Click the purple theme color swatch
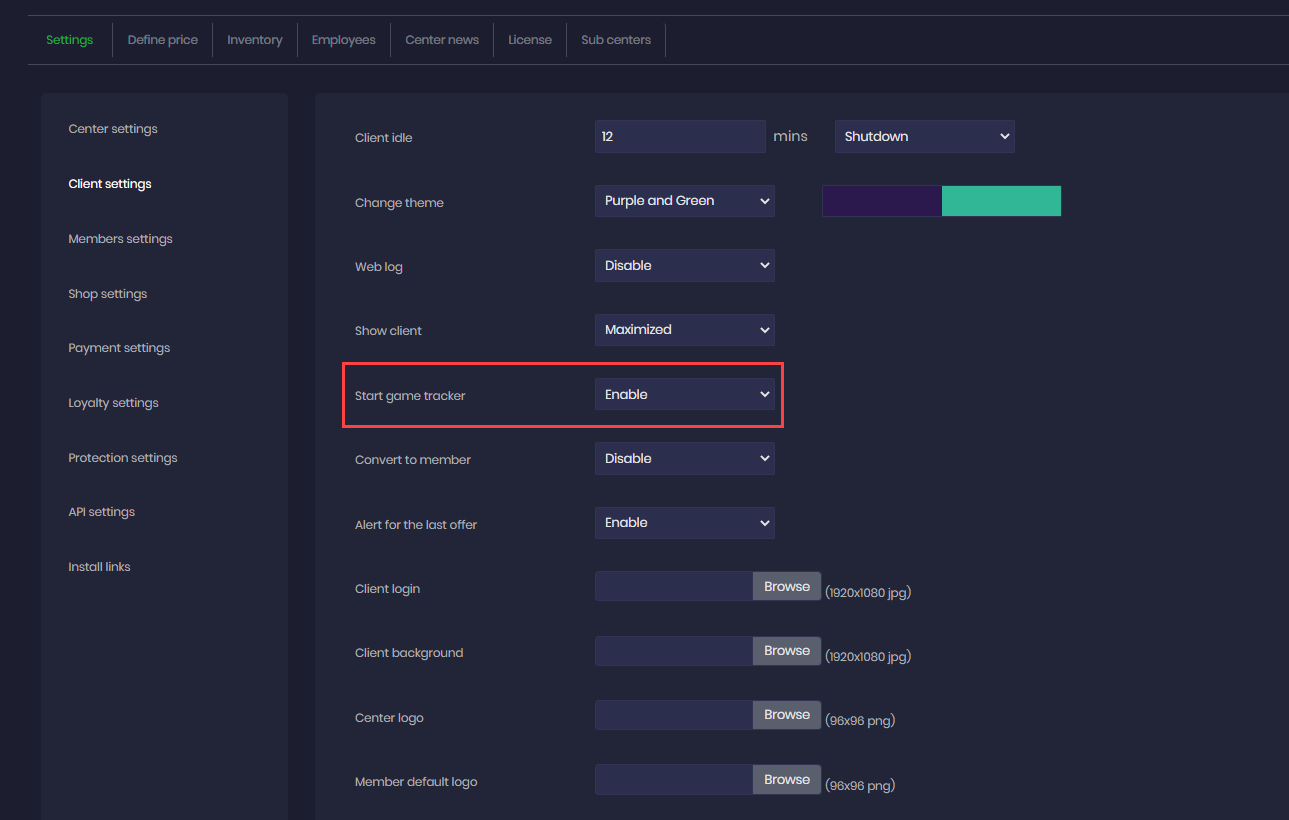This screenshot has height=820, width=1289. [x=881, y=201]
